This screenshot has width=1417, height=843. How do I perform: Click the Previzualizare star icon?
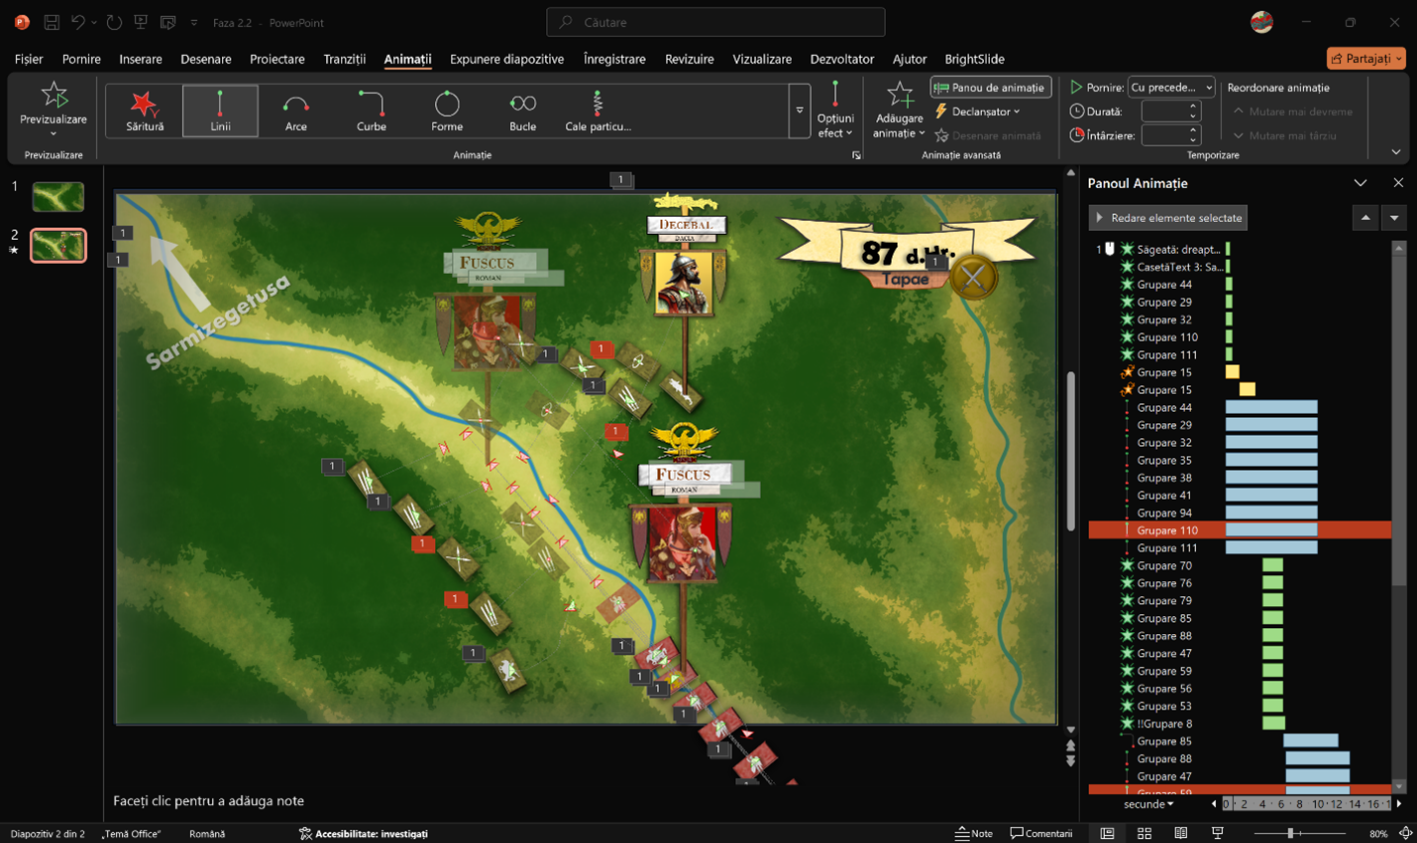point(54,95)
